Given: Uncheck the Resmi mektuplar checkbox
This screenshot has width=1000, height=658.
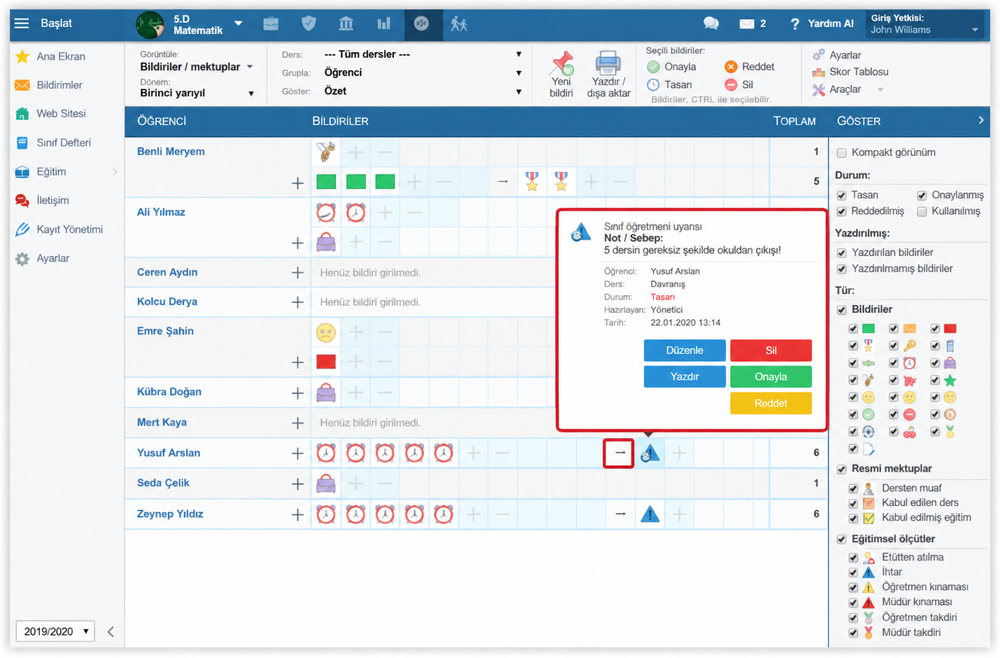Looking at the screenshot, I should pyautogui.click(x=841, y=469).
